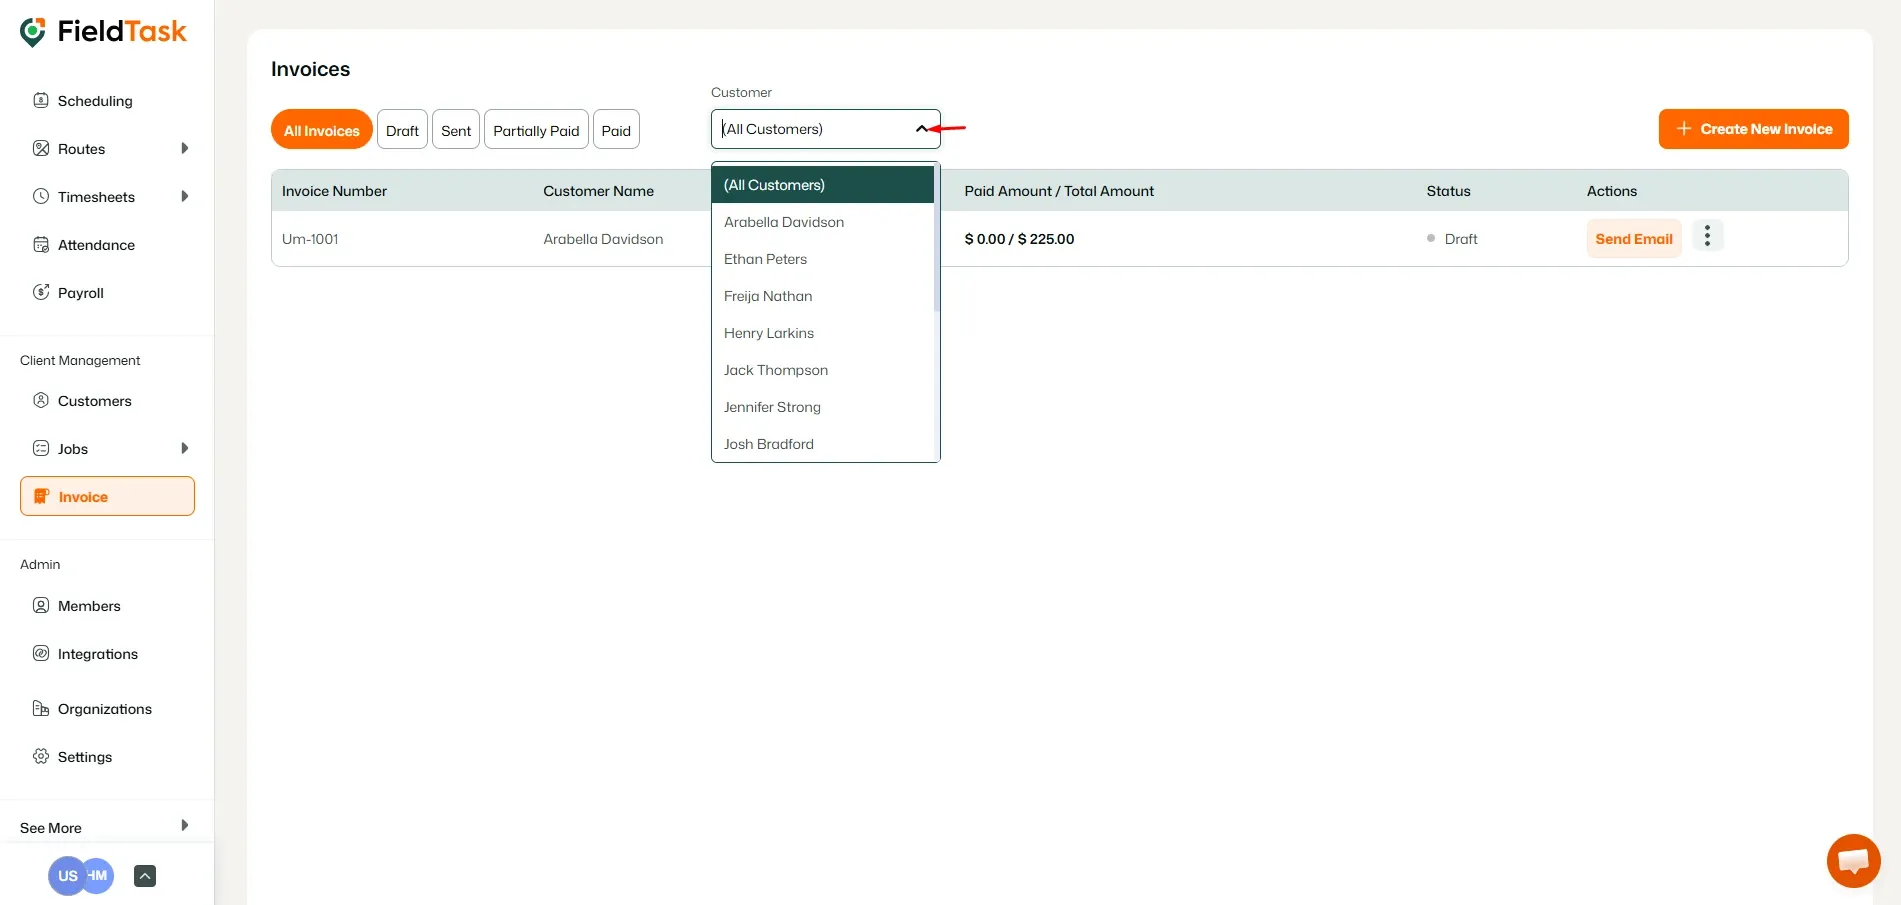Collapse the Customer dropdown chevron
The width and height of the screenshot is (1901, 905).
pos(921,129)
